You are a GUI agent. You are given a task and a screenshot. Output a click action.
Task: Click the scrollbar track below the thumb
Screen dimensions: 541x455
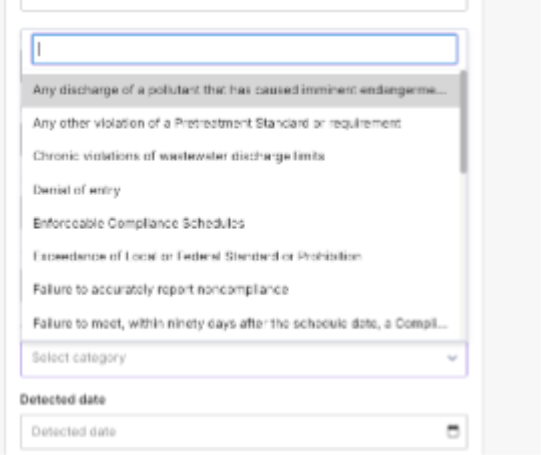point(464,255)
